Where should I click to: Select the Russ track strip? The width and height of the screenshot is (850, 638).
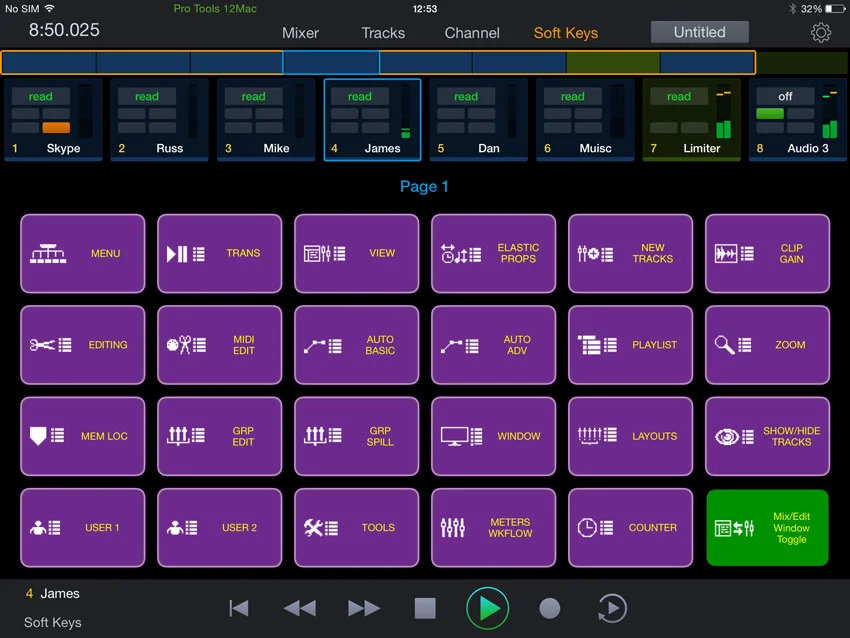click(x=159, y=120)
